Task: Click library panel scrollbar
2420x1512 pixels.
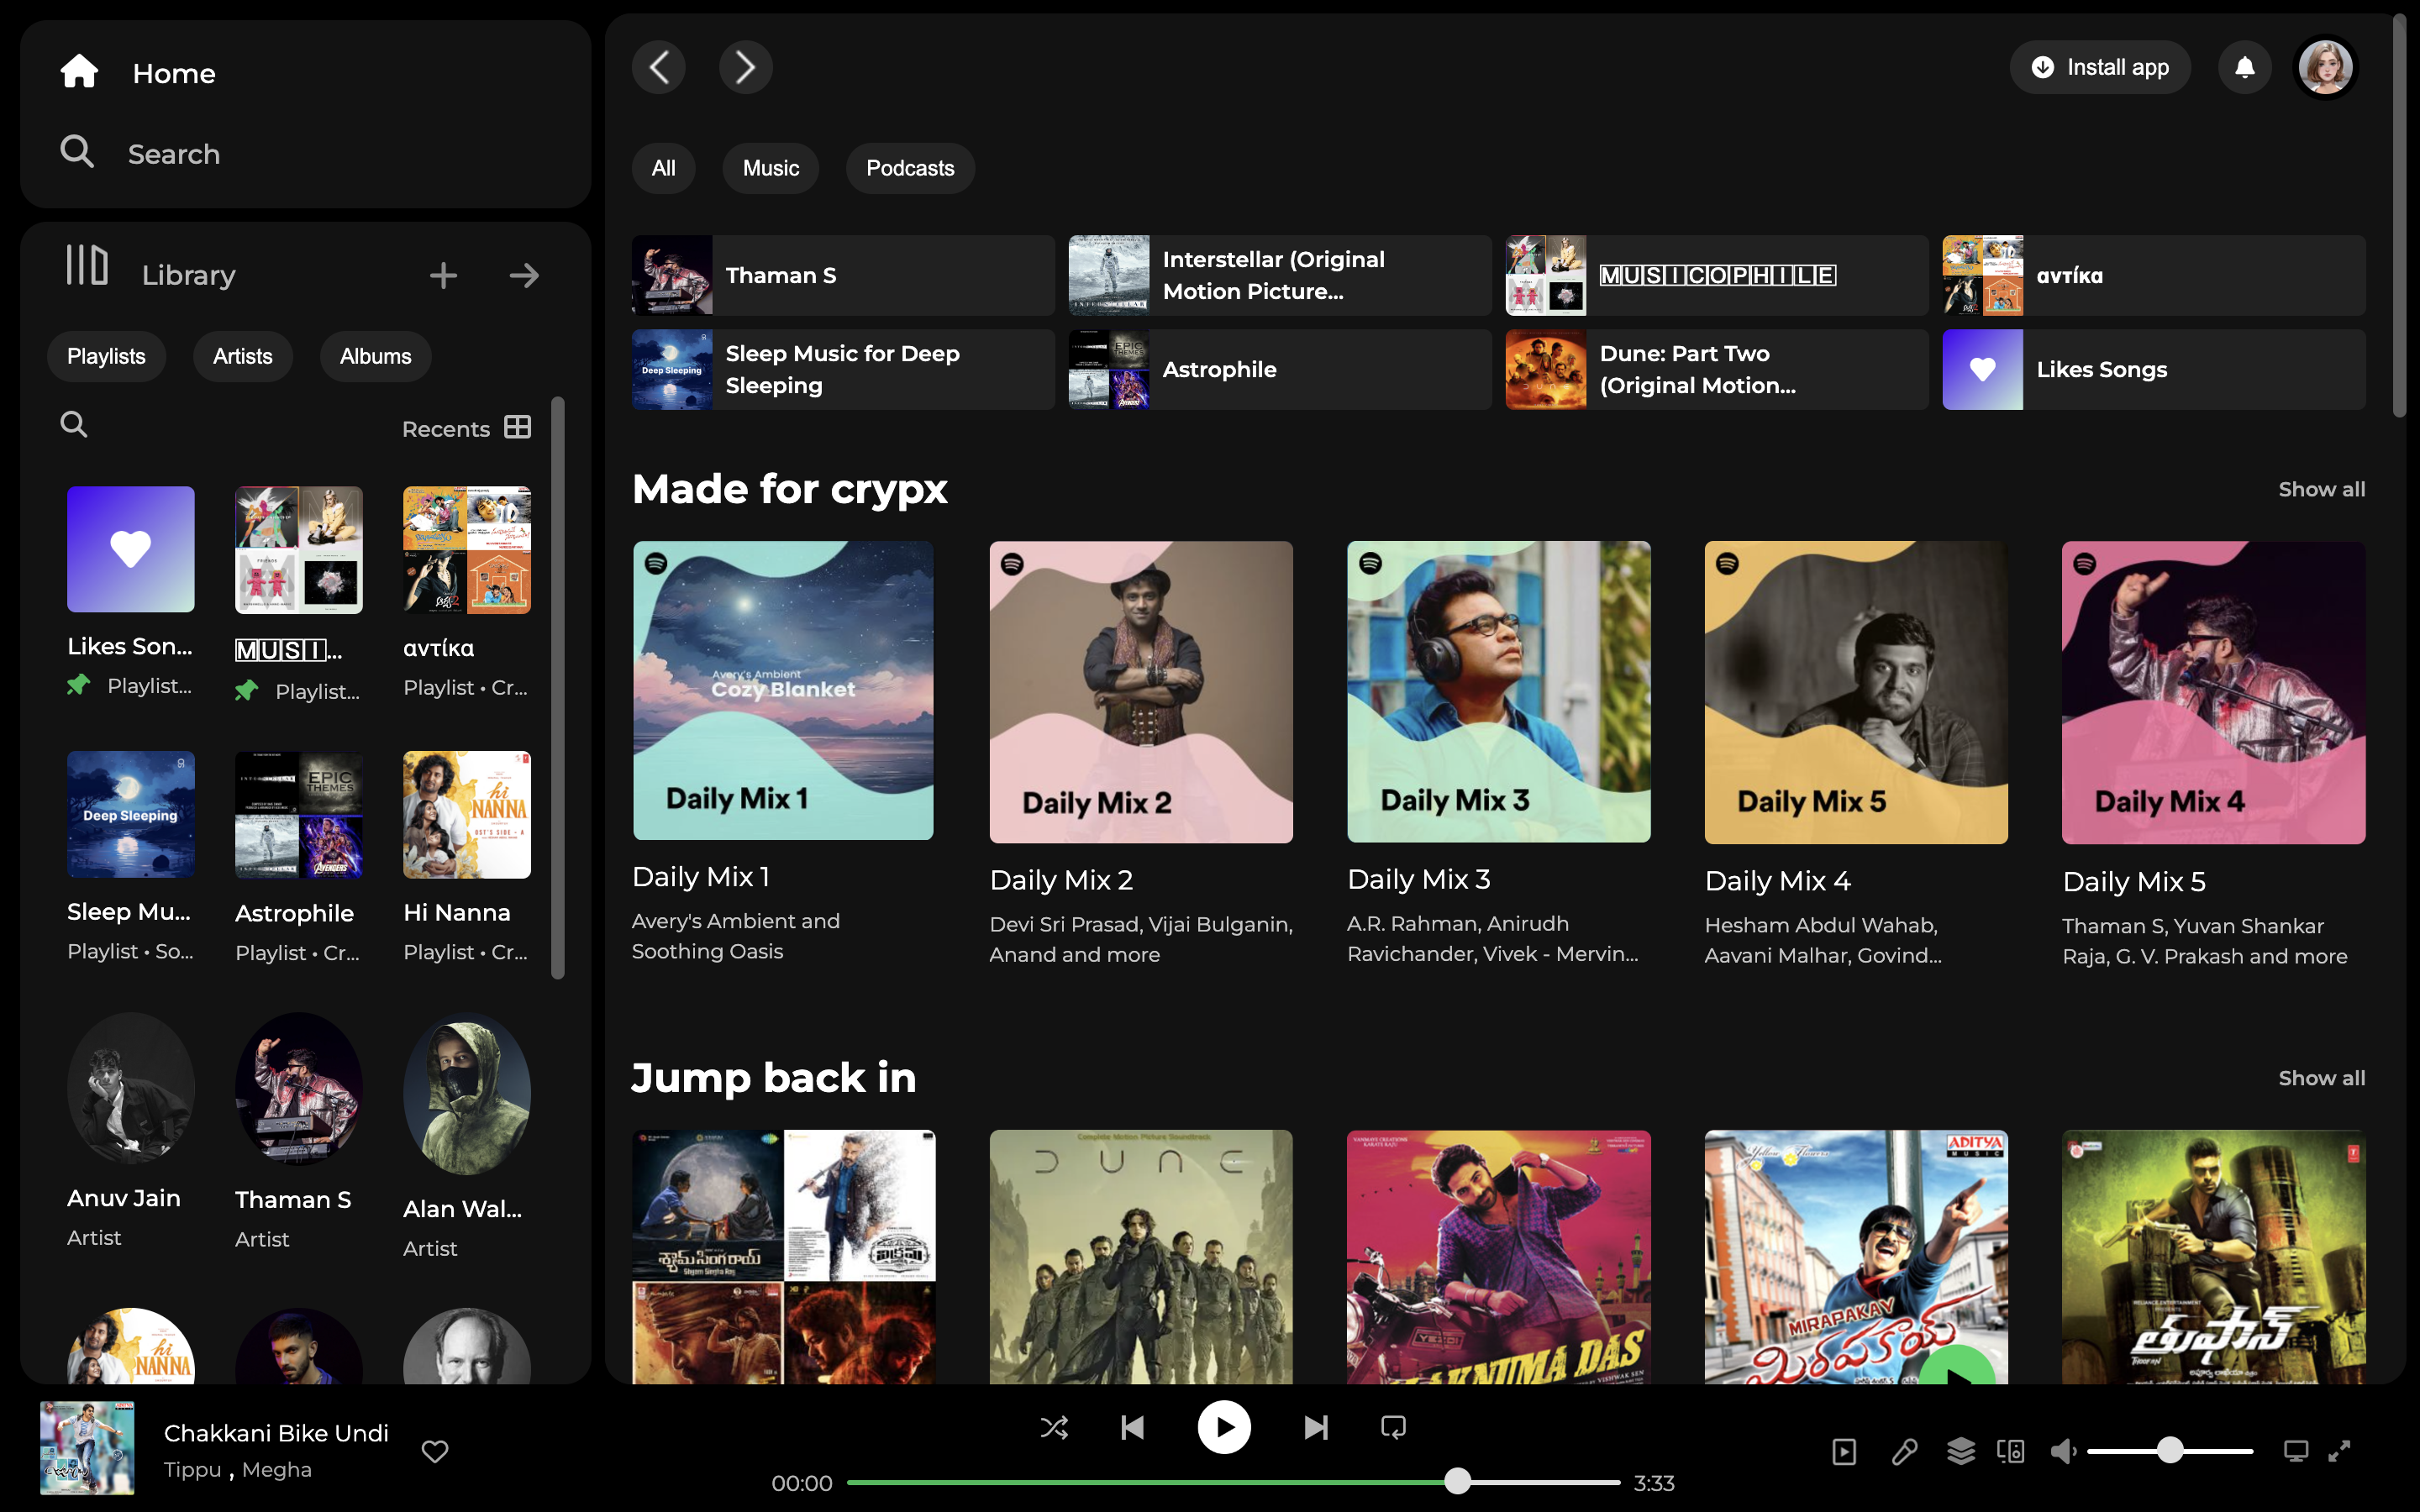Action: (558, 688)
